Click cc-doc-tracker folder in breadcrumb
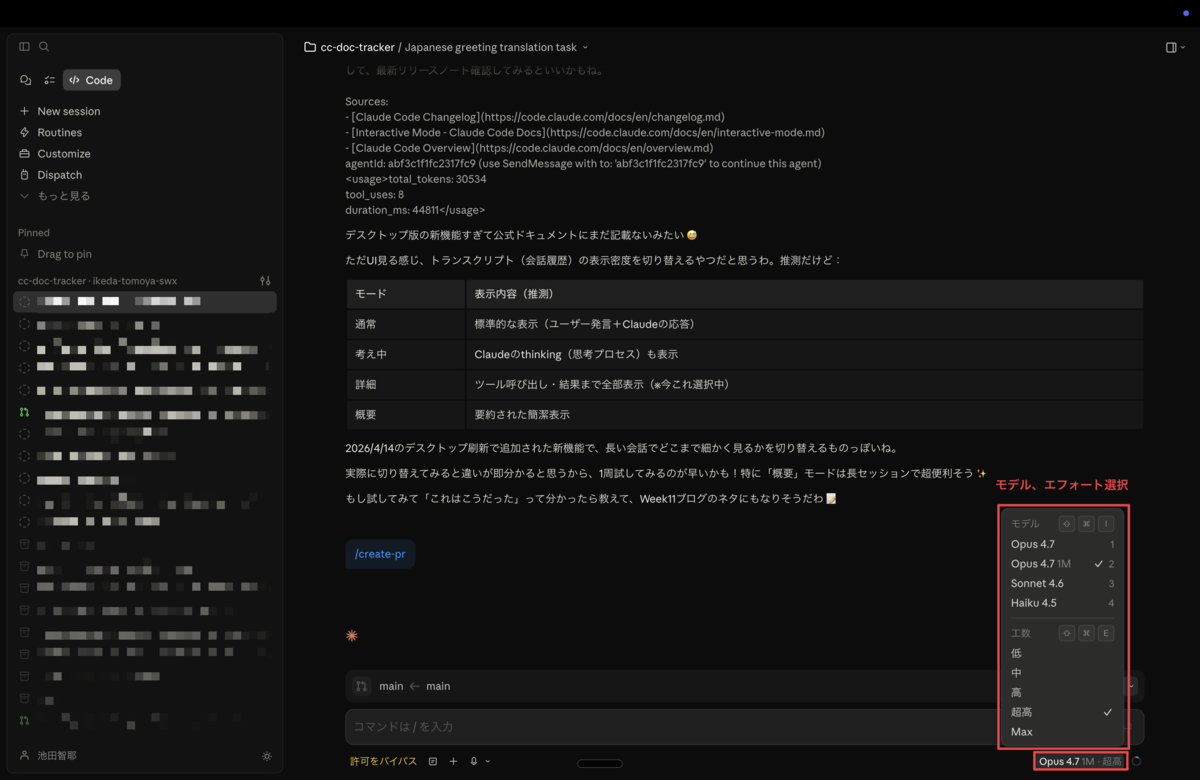The height and width of the screenshot is (780, 1200). click(348, 47)
